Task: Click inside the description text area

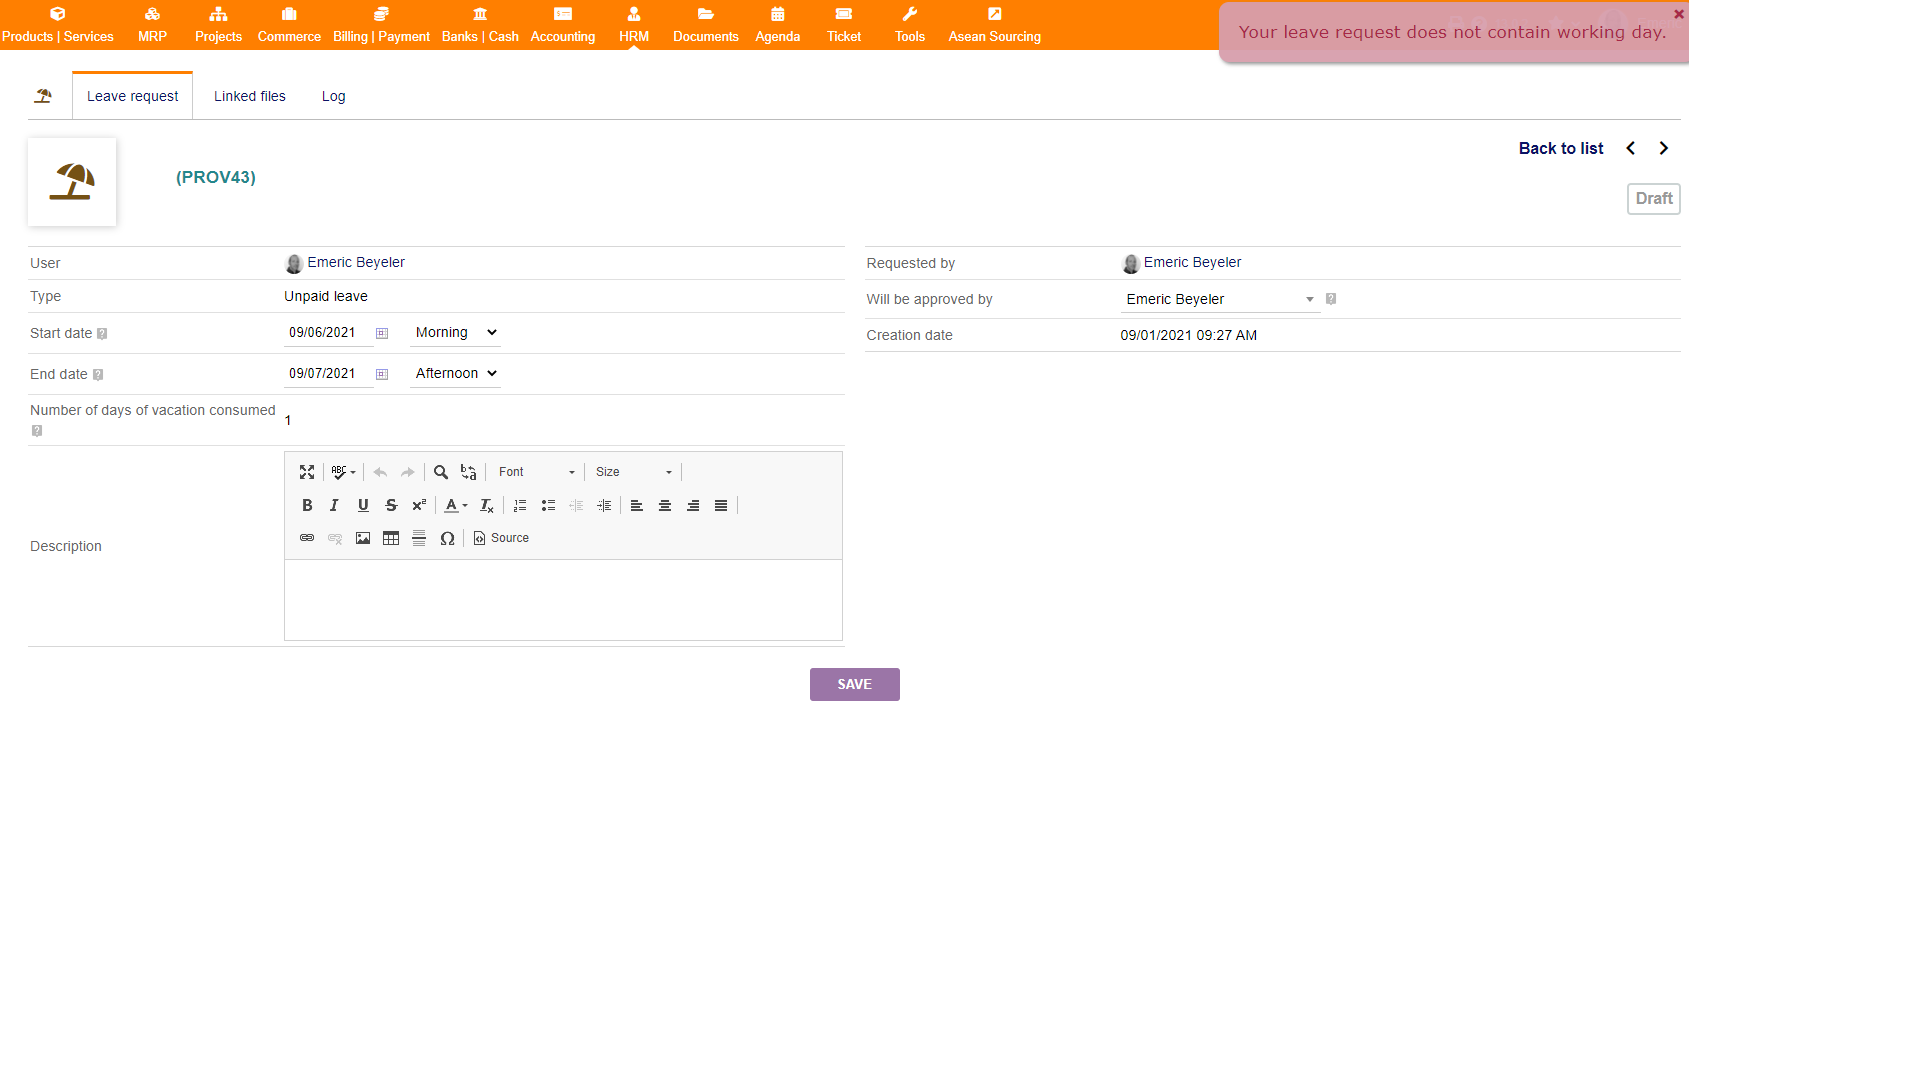Action: [563, 600]
